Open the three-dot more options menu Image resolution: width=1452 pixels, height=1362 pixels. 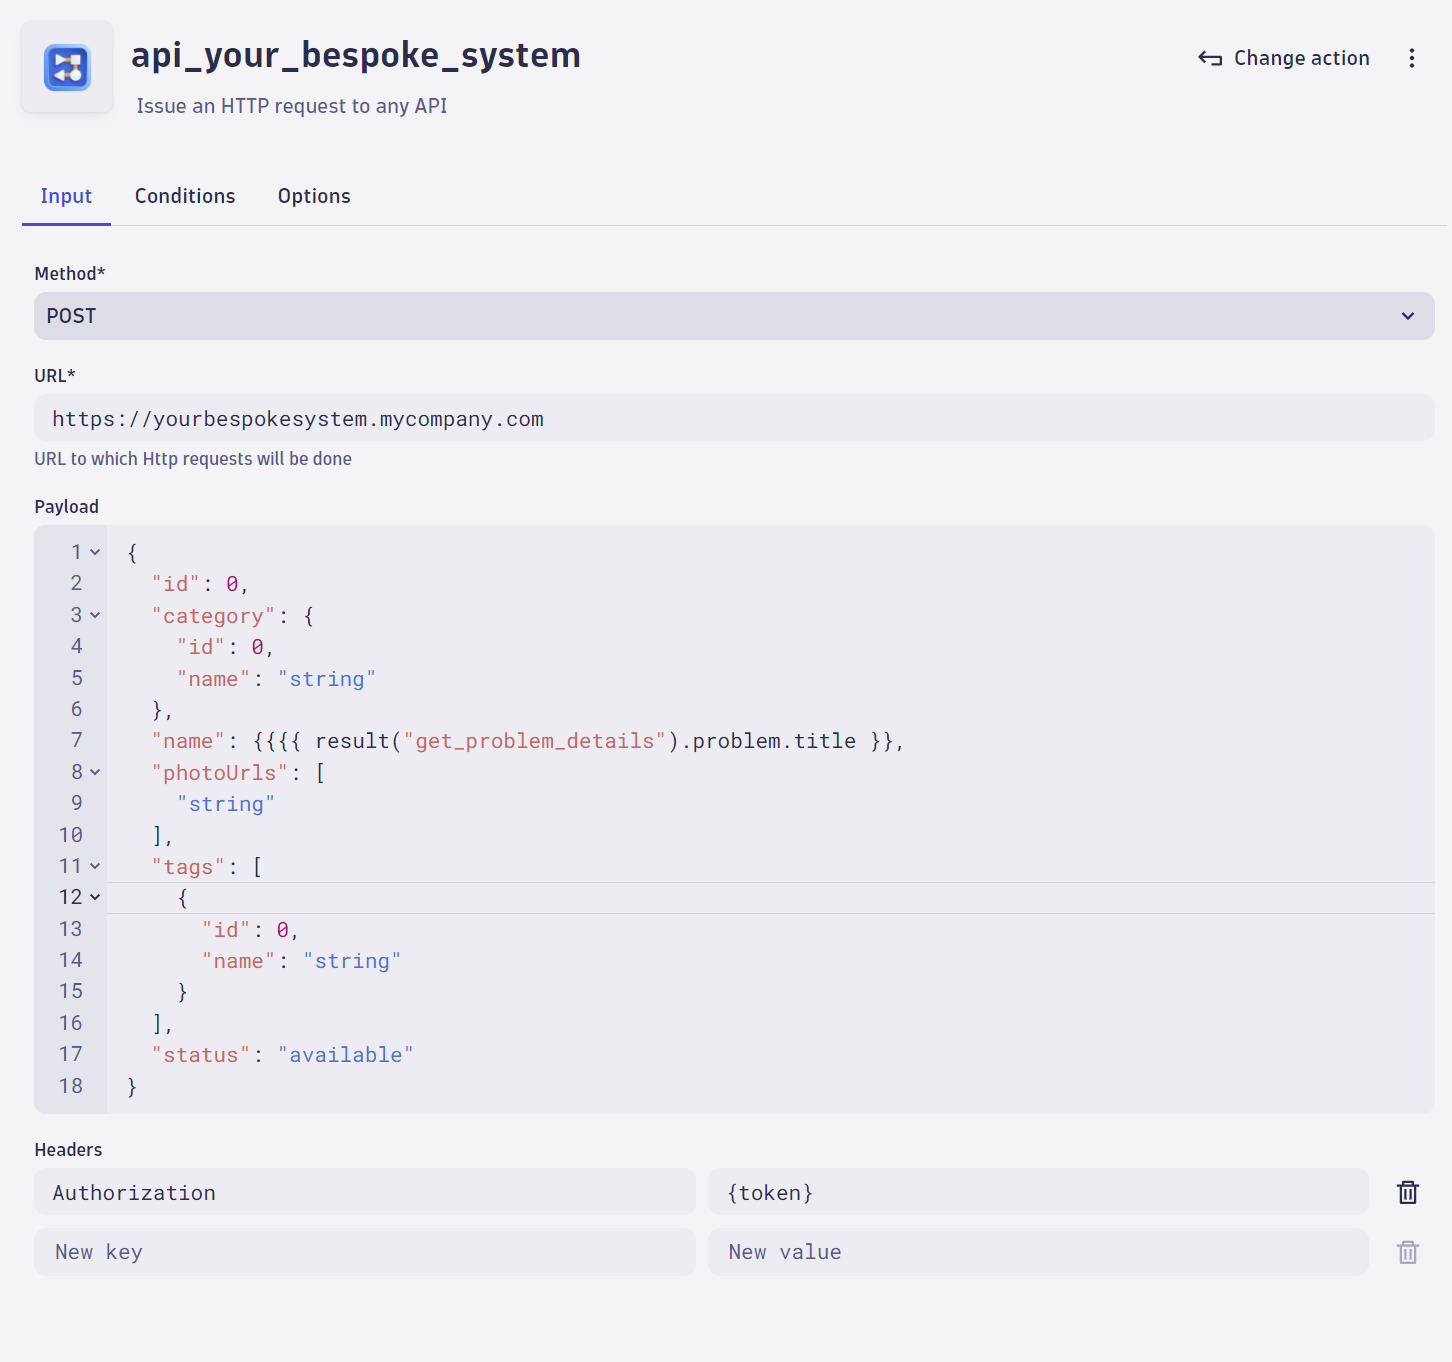1412,58
